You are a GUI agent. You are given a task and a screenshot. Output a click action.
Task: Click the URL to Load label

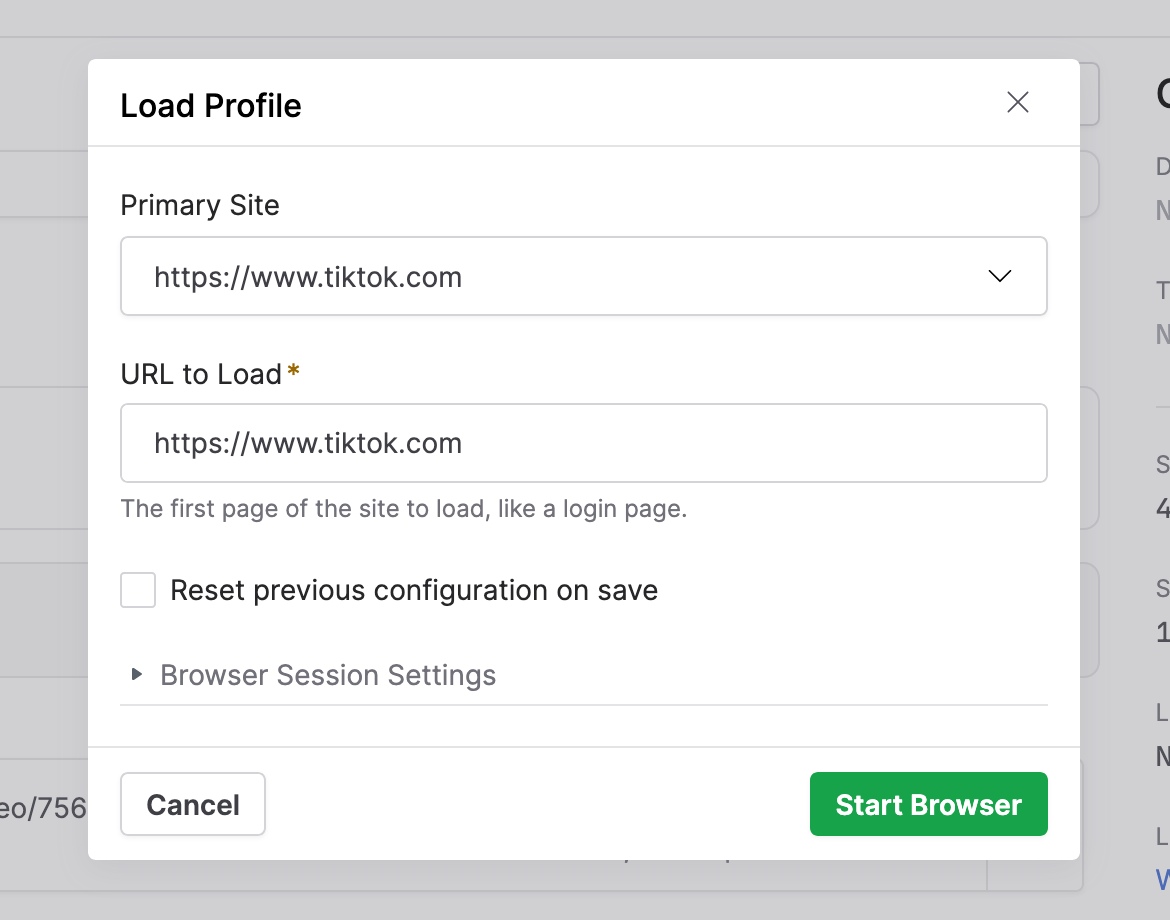(x=200, y=374)
